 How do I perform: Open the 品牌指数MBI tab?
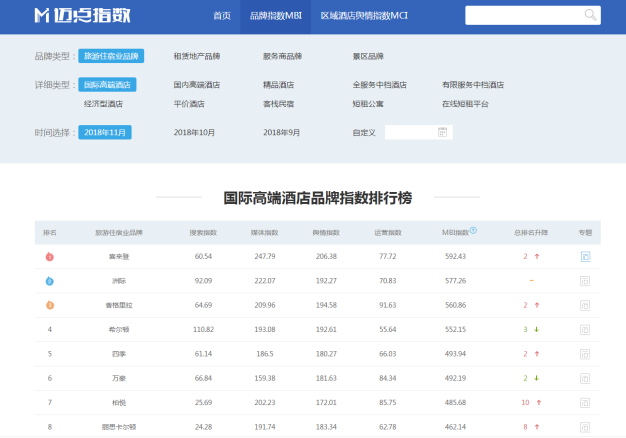coord(275,16)
